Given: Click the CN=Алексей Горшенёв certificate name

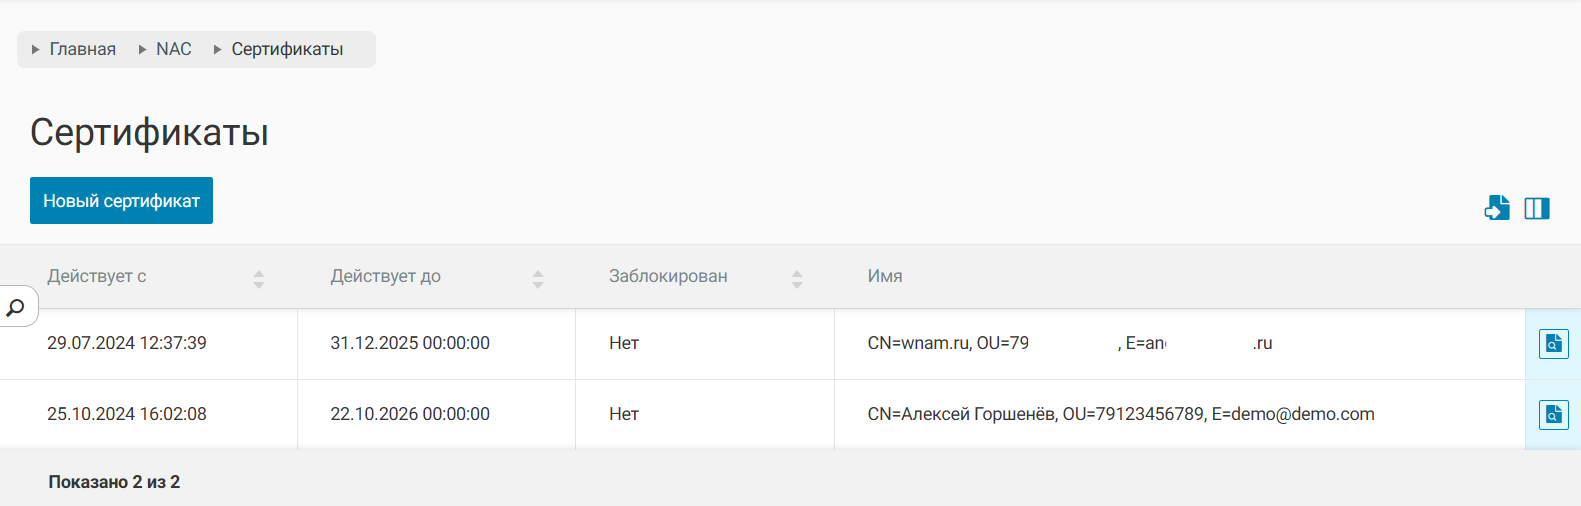Looking at the screenshot, I should (x=1120, y=414).
